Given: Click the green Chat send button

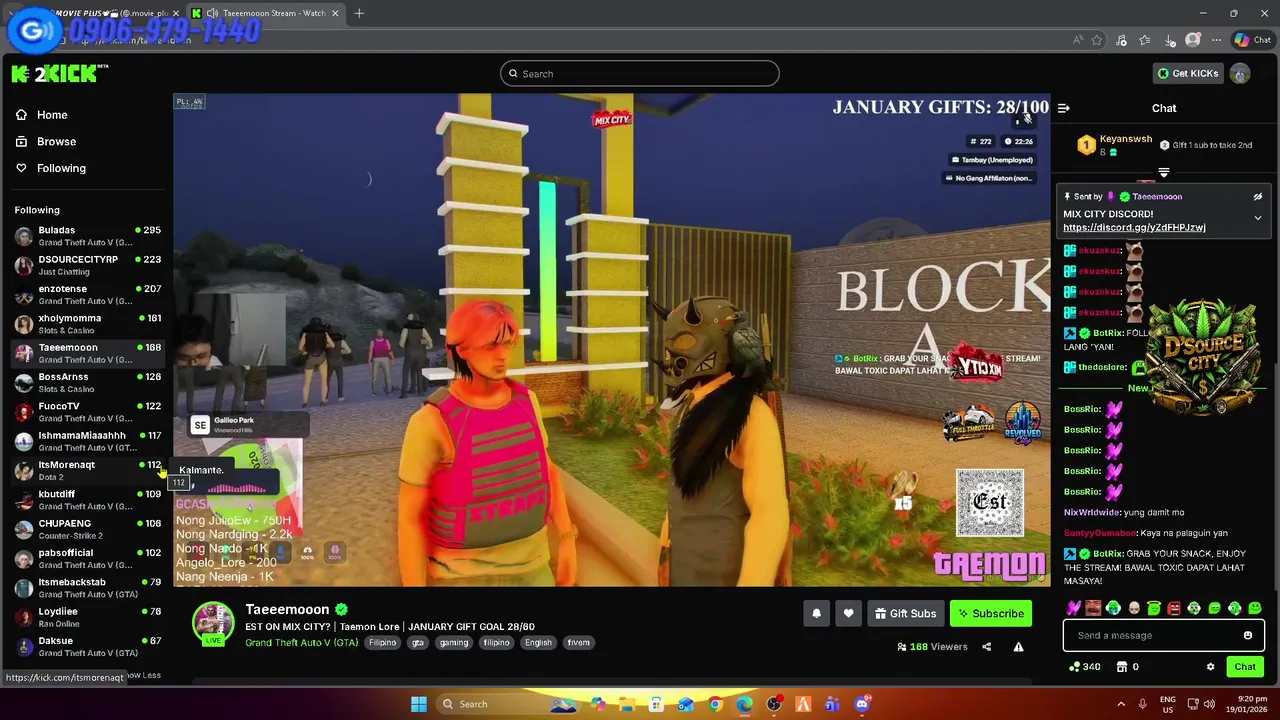Looking at the screenshot, I should (x=1245, y=667).
